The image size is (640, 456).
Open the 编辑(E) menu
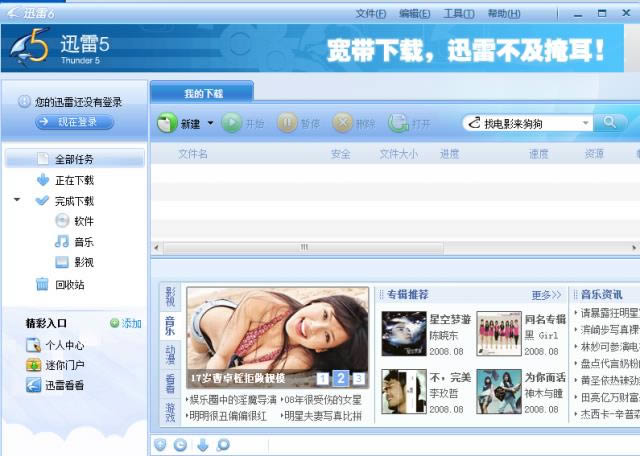pyautogui.click(x=414, y=14)
